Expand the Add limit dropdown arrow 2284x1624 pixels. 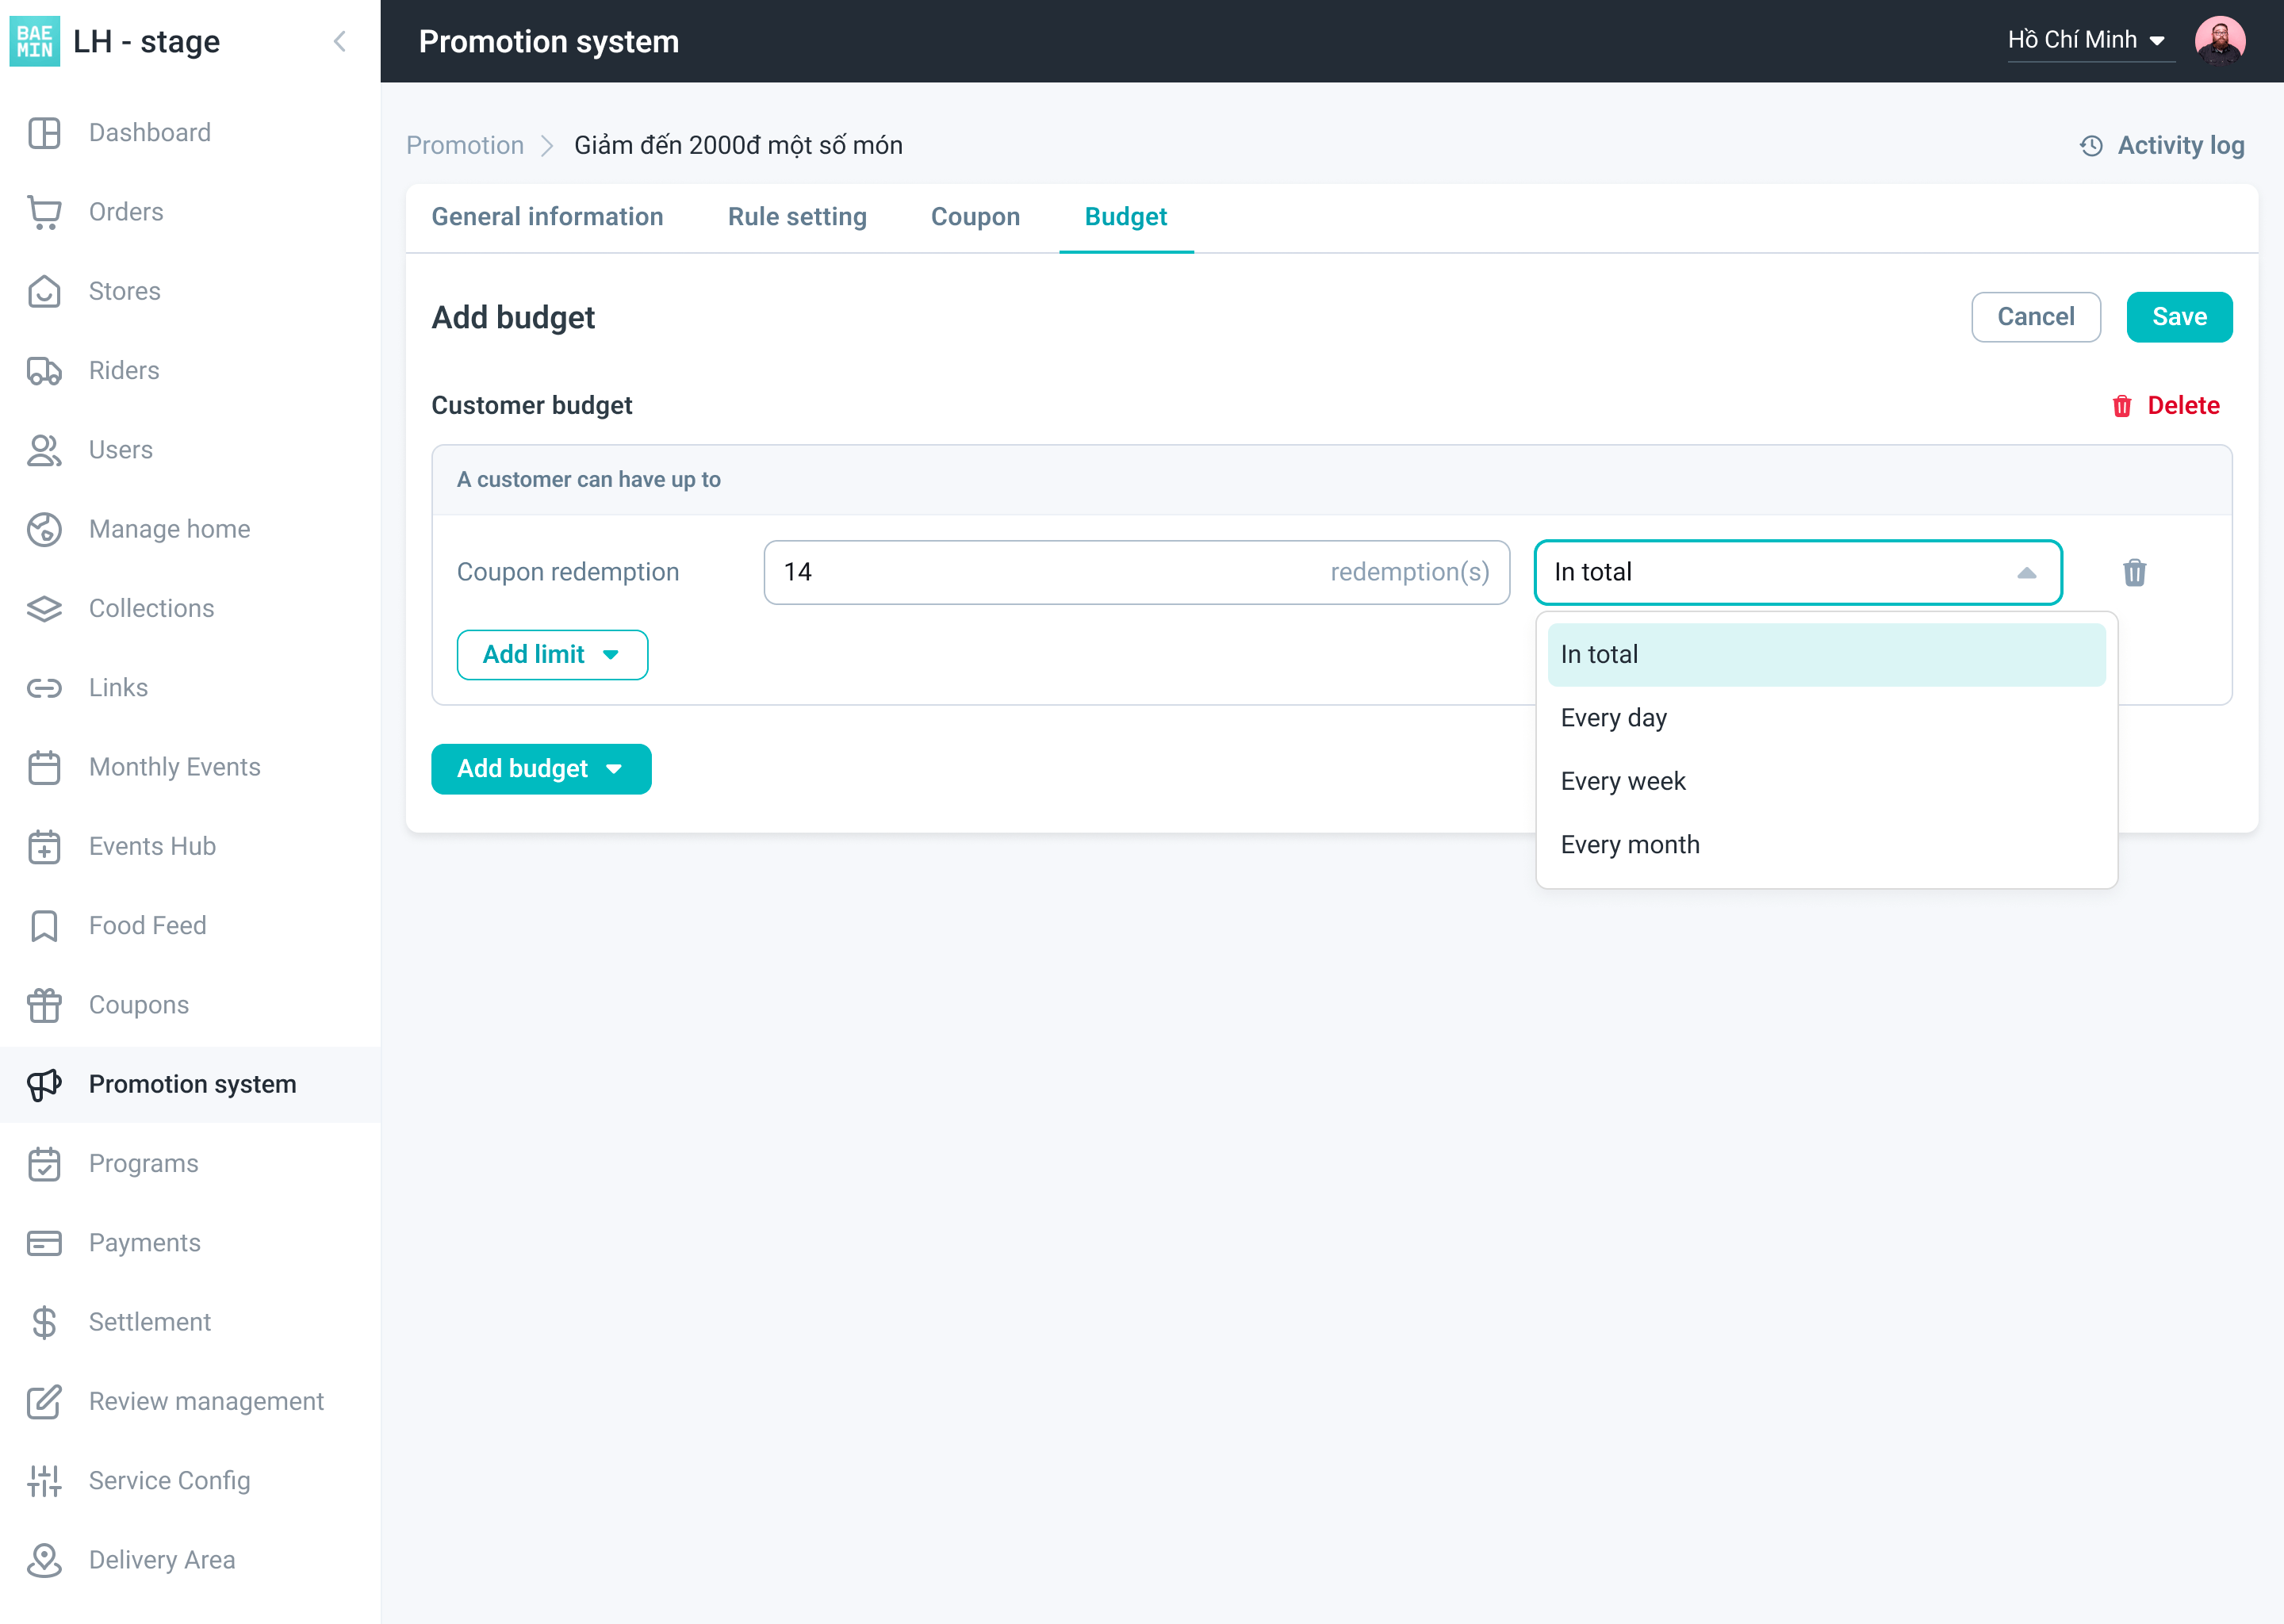coord(610,654)
